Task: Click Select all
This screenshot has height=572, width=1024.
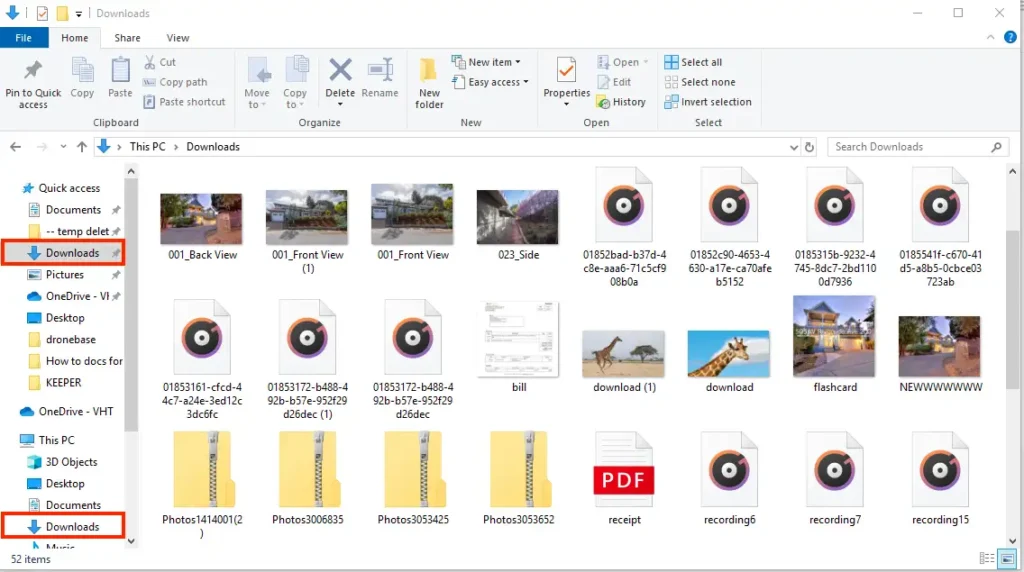Action: click(x=693, y=62)
